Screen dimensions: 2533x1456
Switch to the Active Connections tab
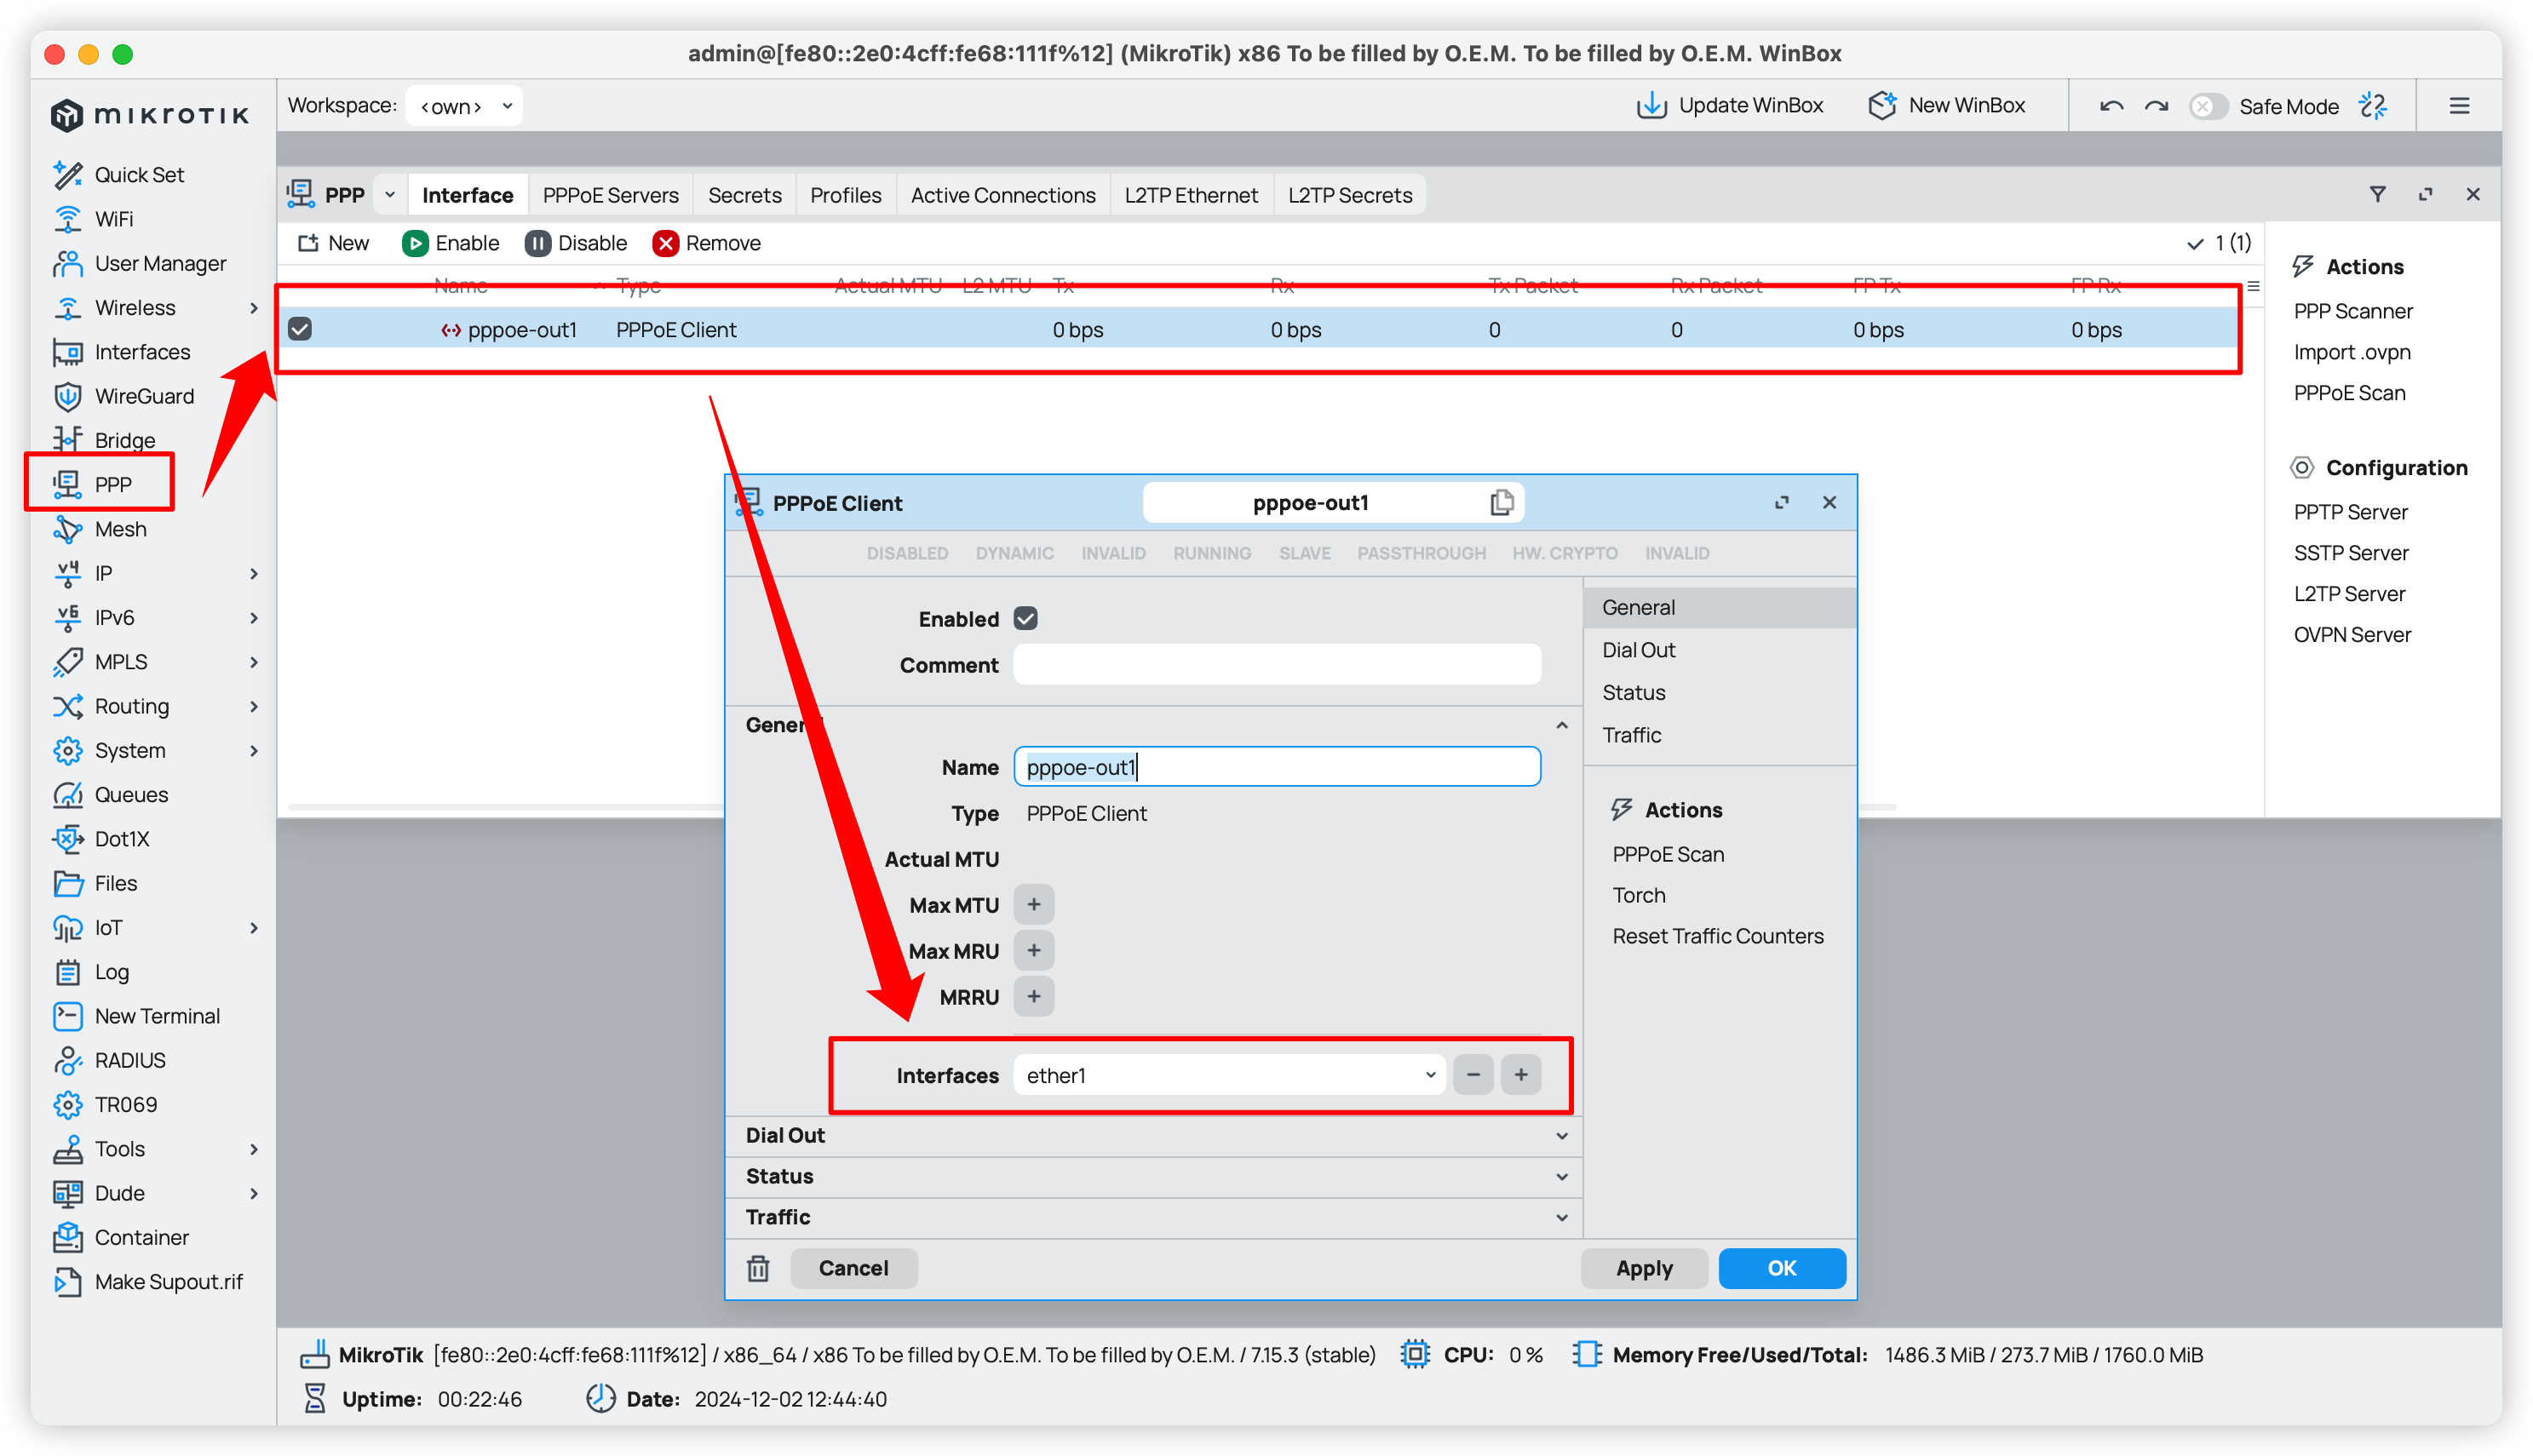pos(1002,195)
